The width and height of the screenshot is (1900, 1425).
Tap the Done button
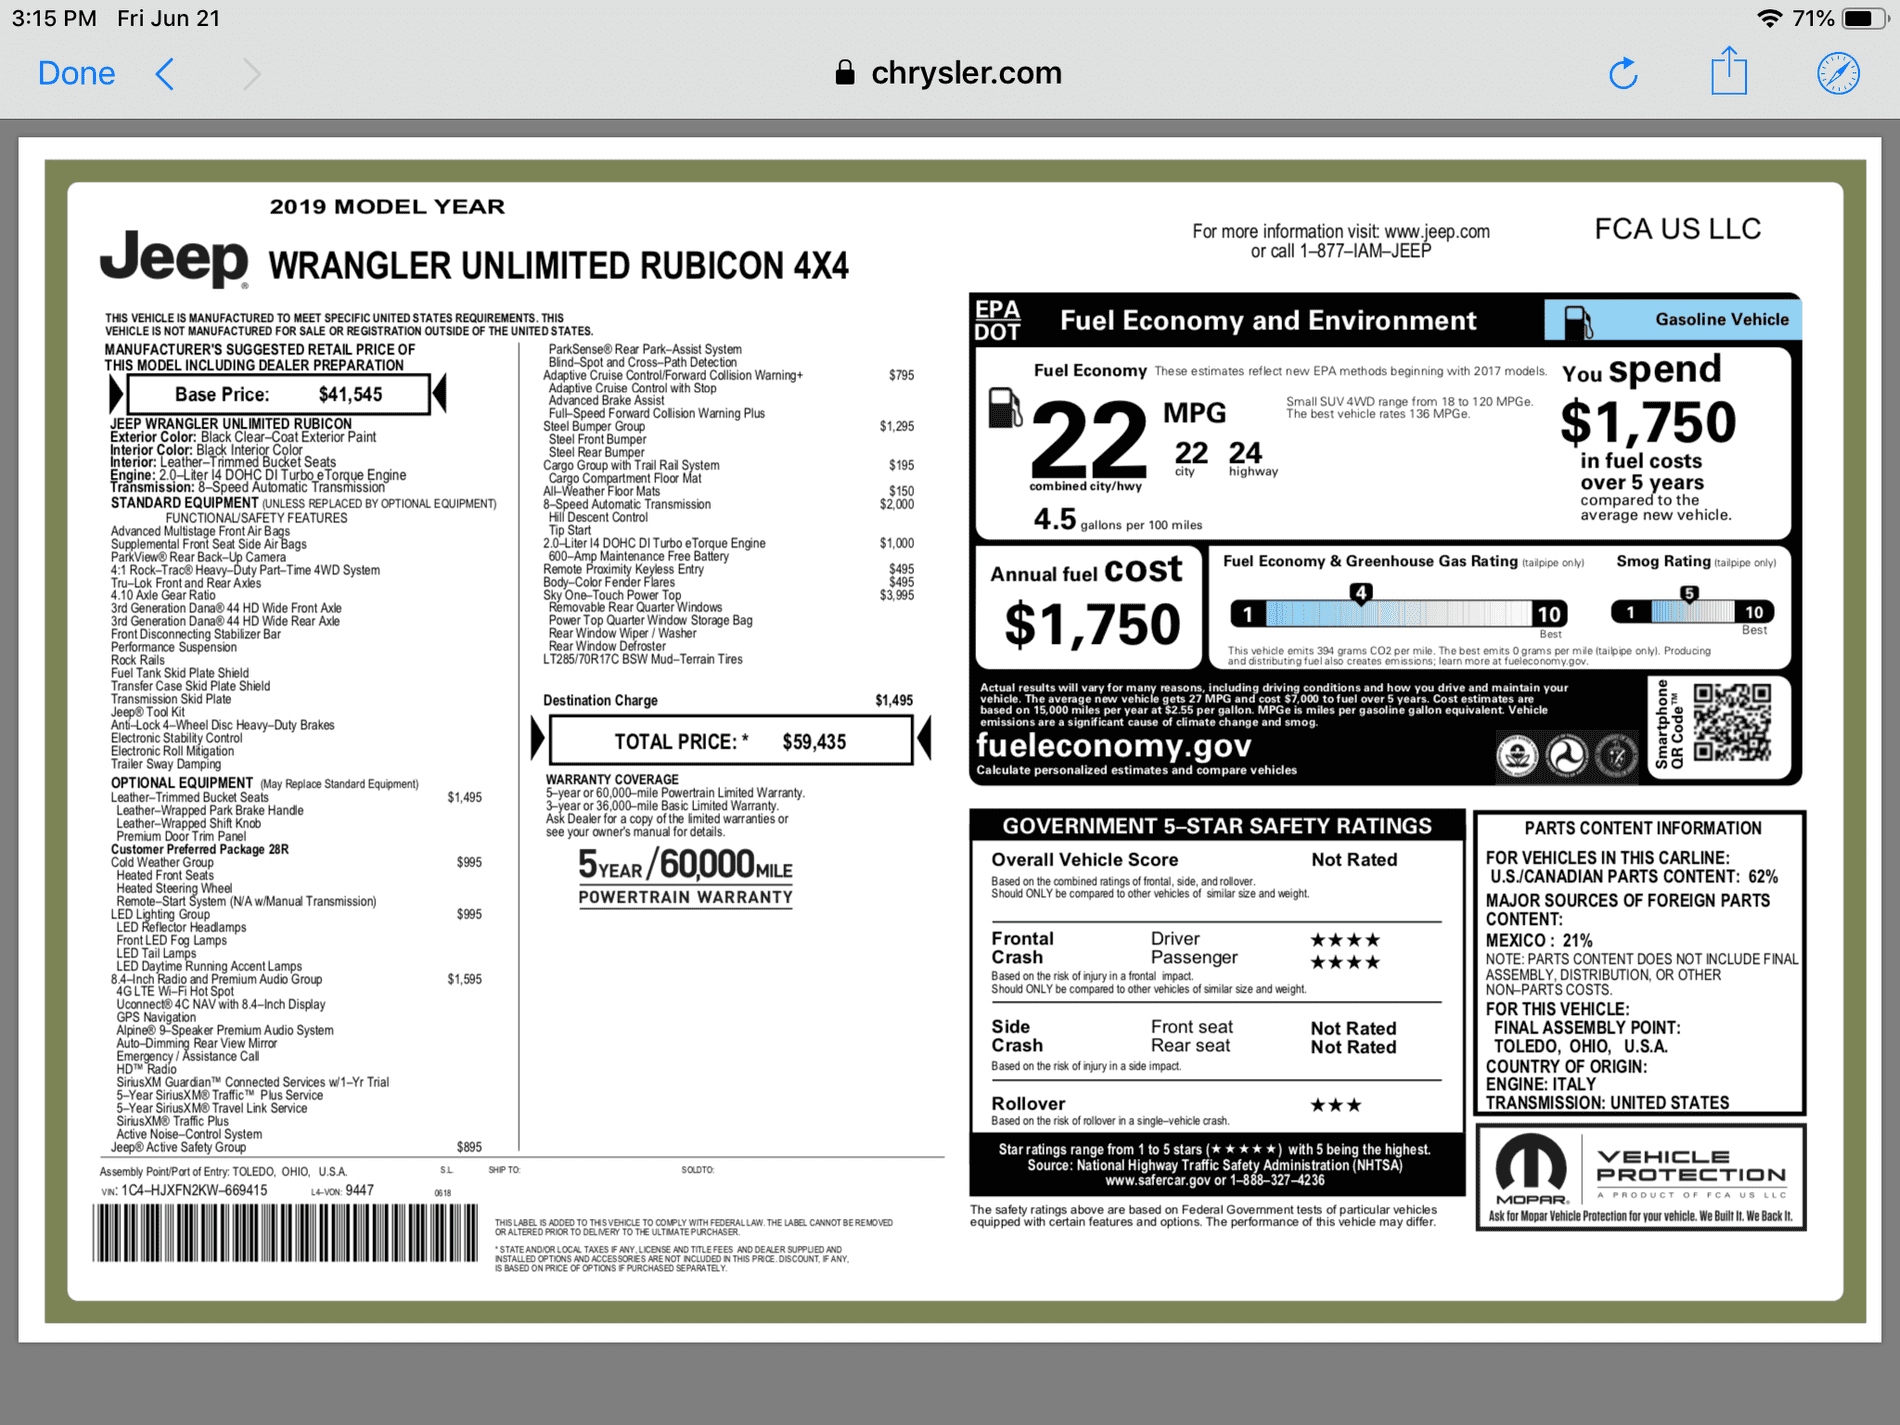click(76, 73)
